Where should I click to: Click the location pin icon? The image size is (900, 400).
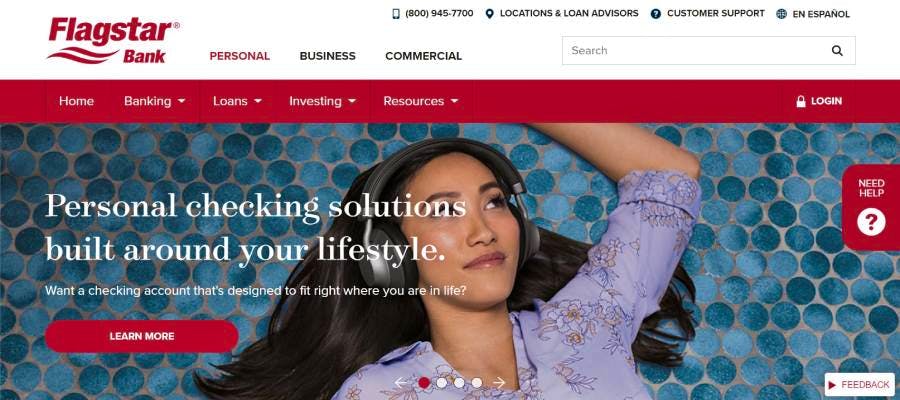click(490, 14)
